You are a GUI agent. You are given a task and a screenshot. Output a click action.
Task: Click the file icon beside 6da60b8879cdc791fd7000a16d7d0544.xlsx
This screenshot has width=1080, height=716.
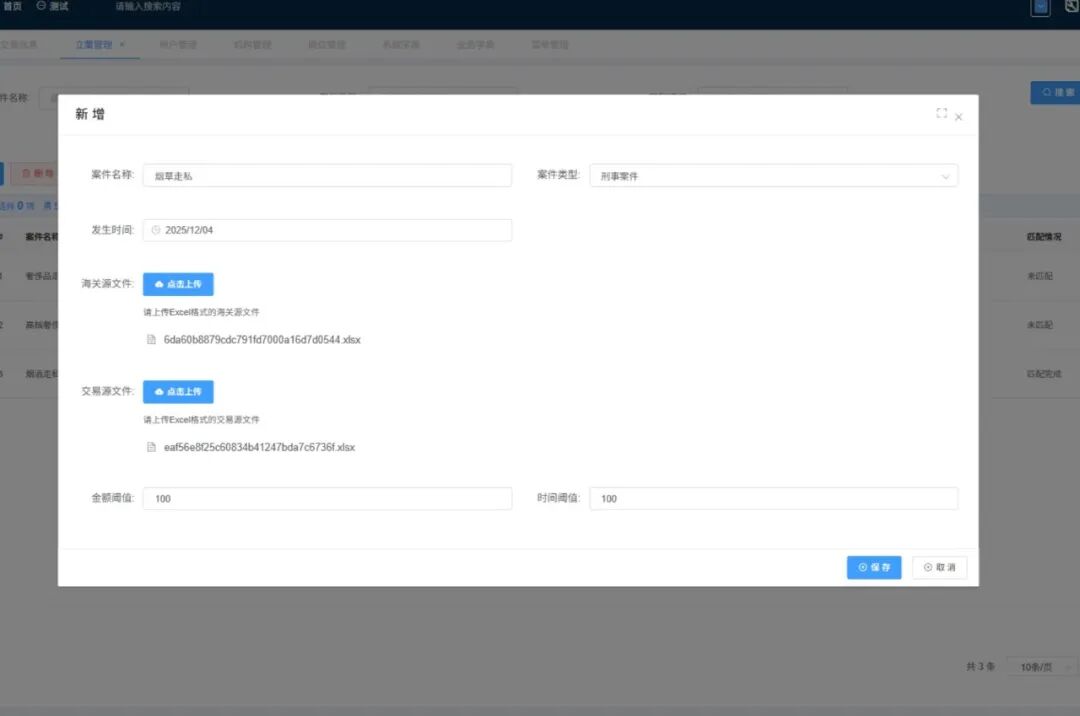pyautogui.click(x=152, y=340)
